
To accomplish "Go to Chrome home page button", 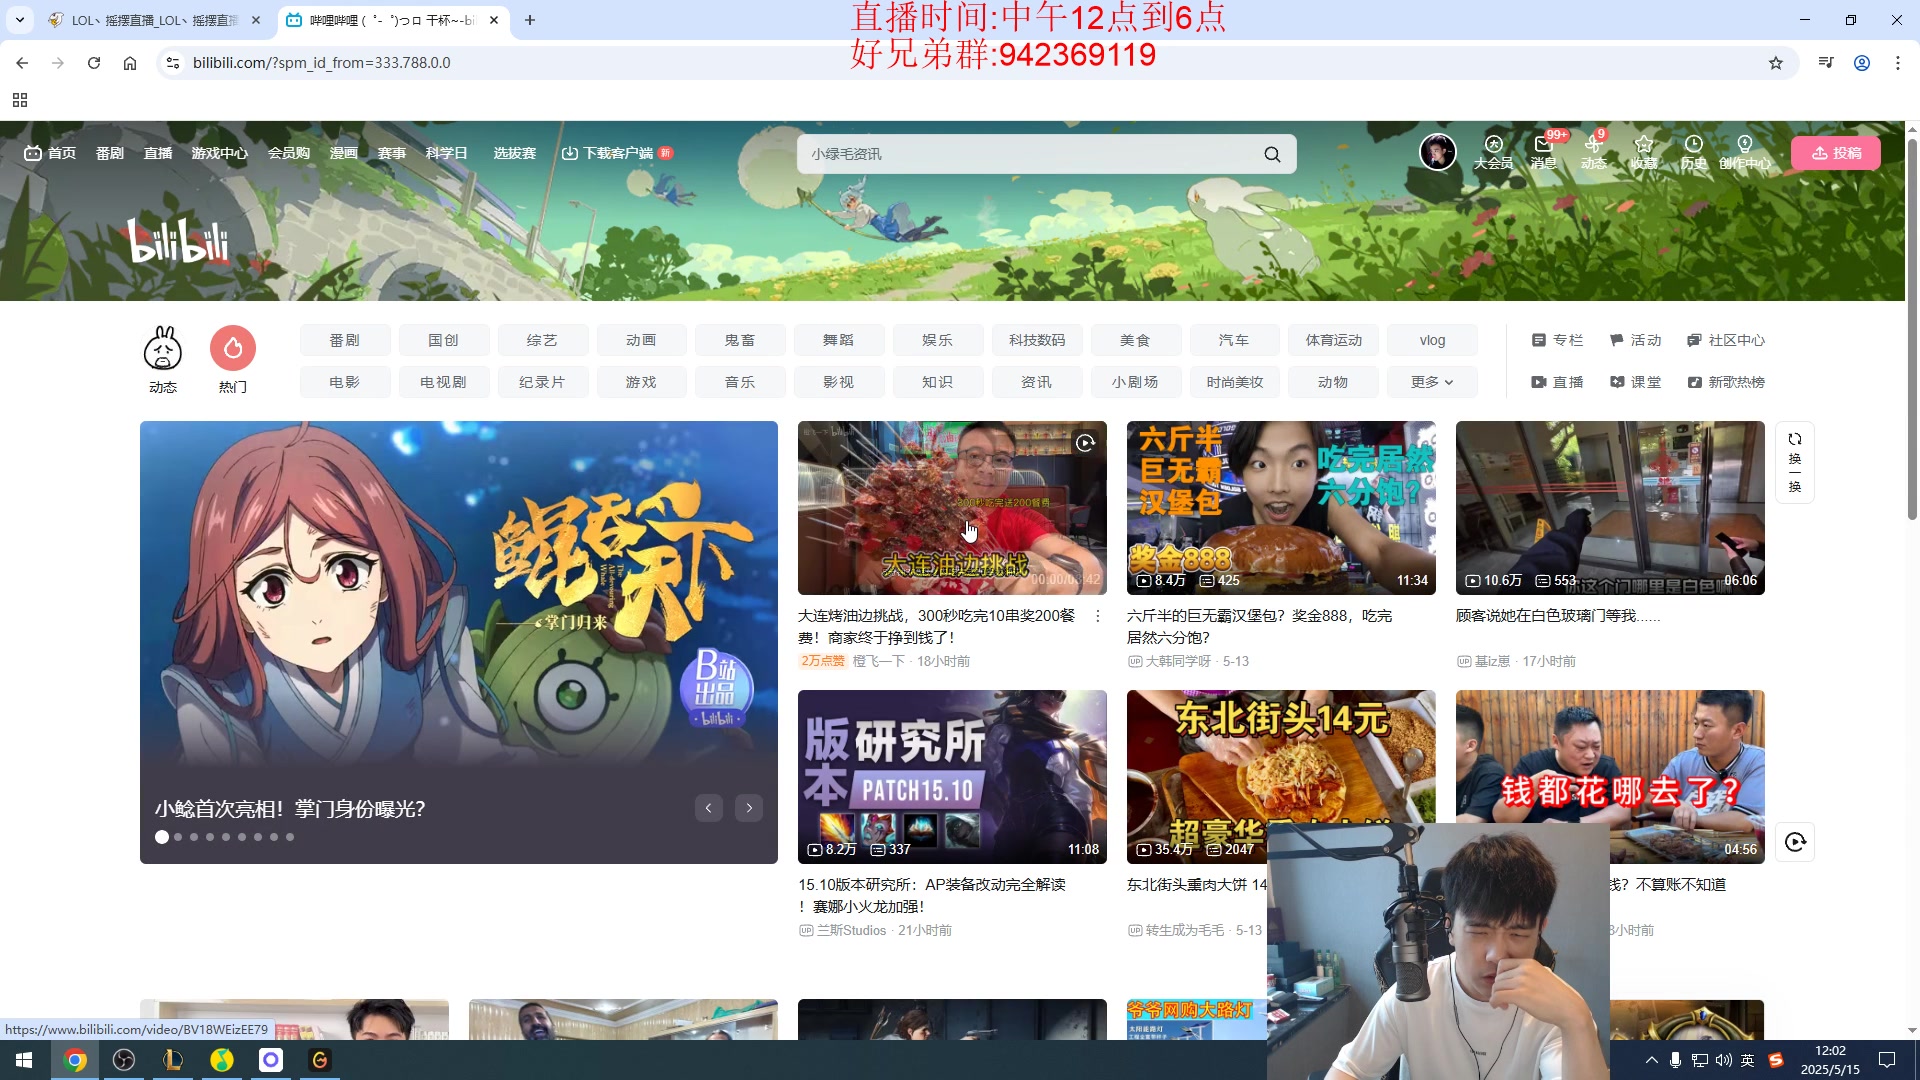I will click(x=130, y=63).
